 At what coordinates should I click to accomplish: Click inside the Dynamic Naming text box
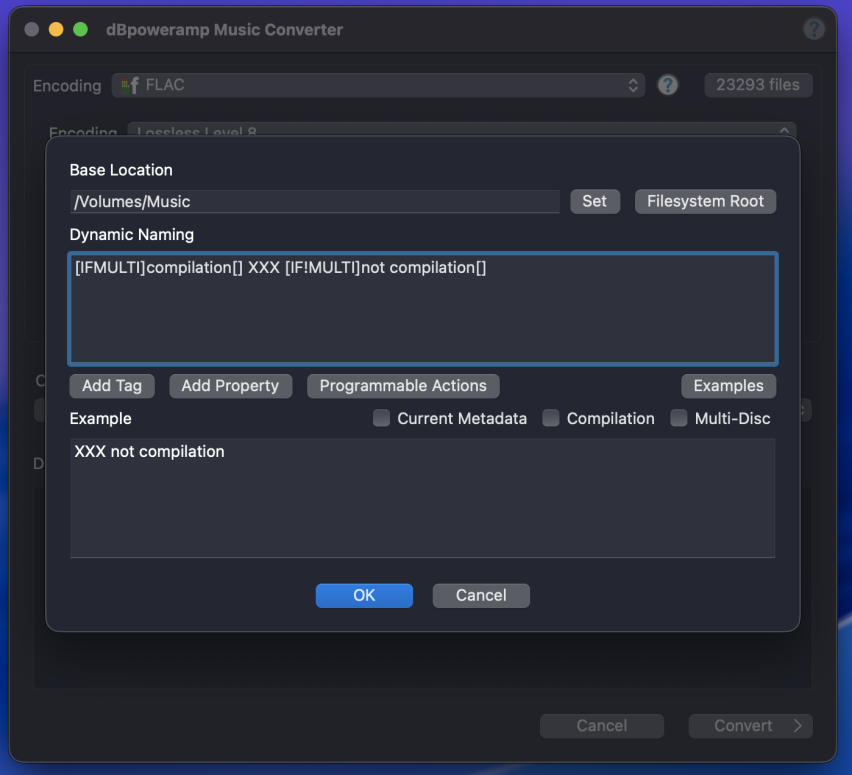coord(423,308)
